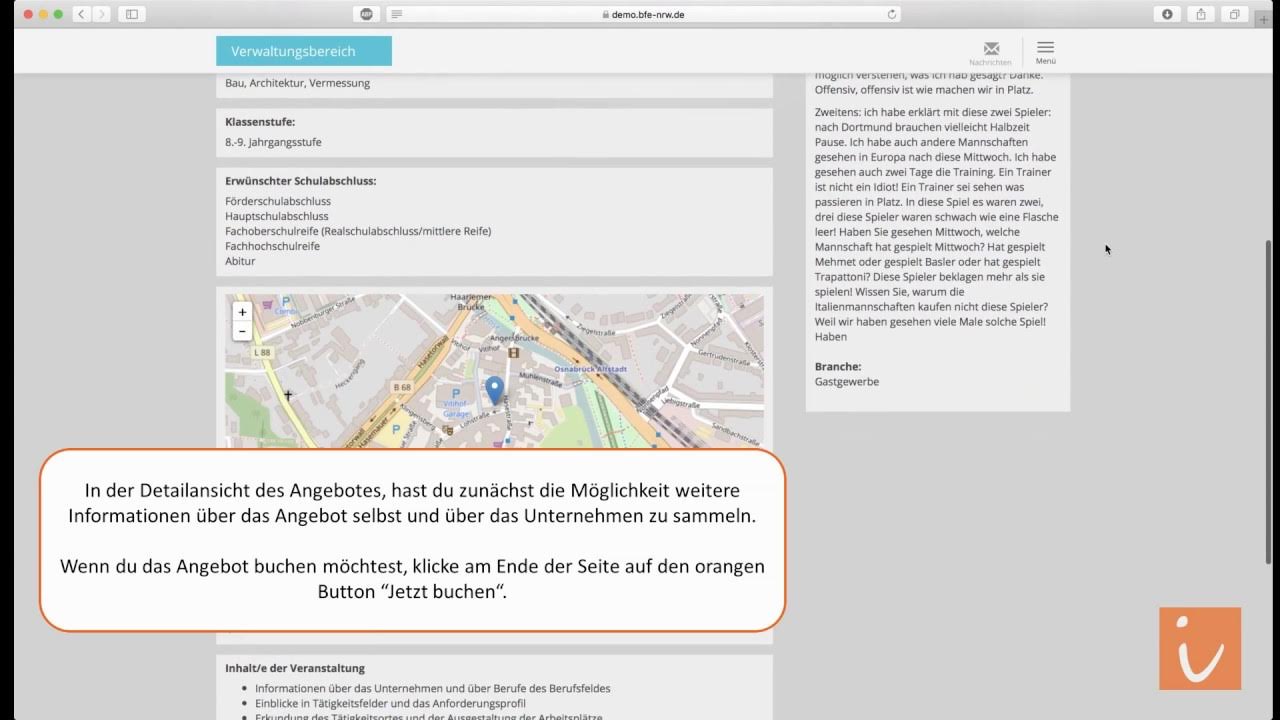Open the Verwaltungsbereich button

304,51
